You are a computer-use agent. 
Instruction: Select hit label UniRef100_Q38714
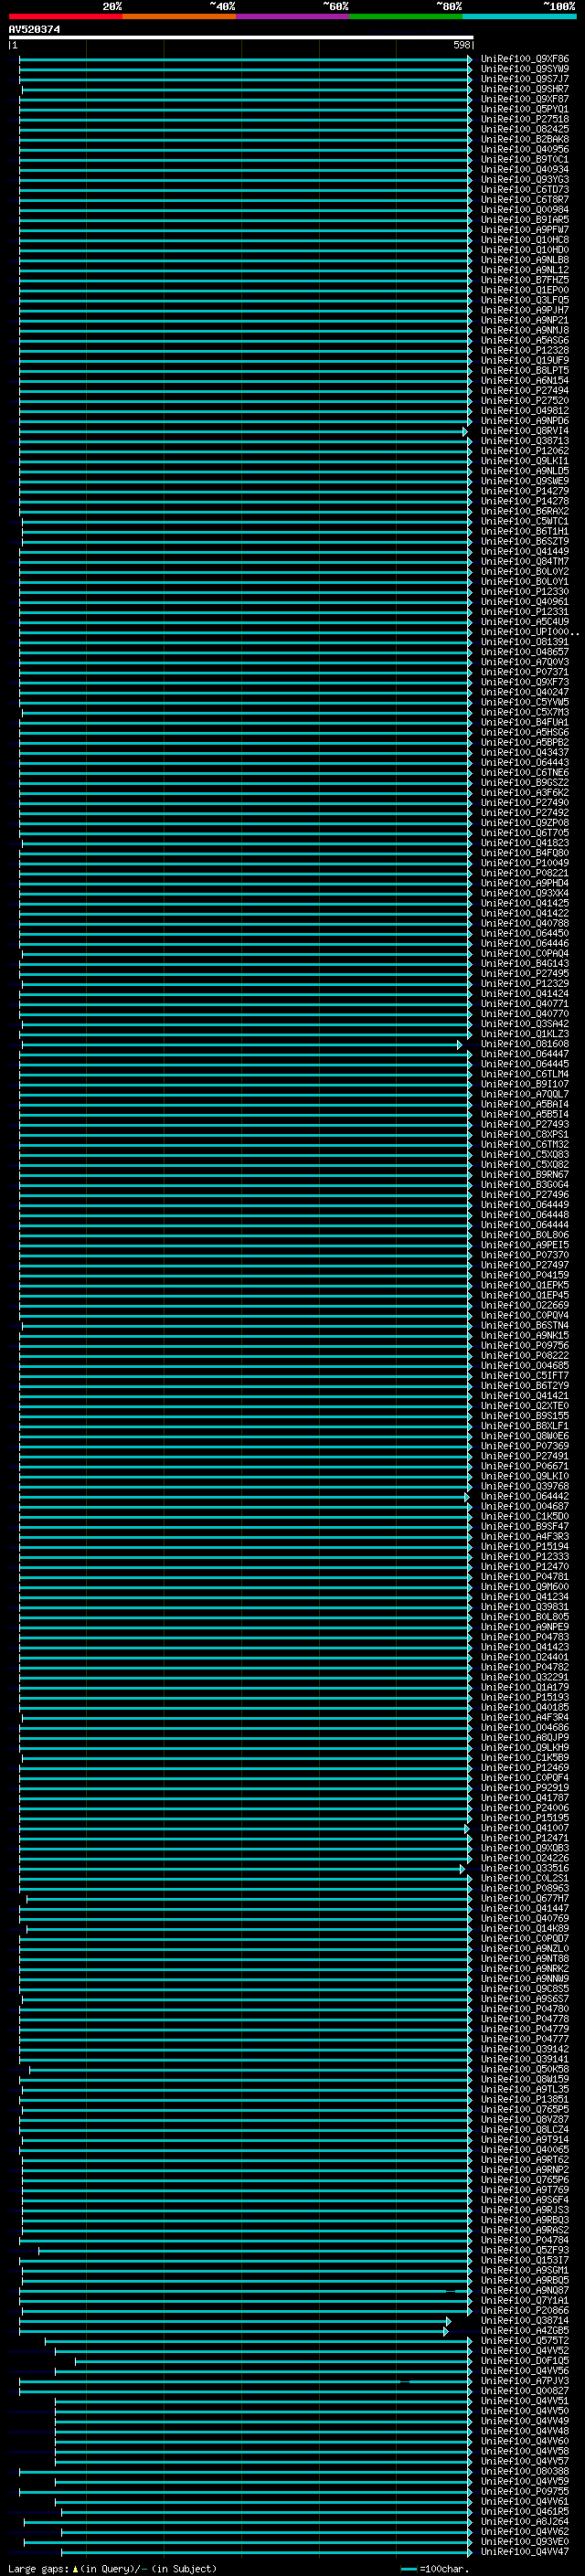click(524, 2321)
